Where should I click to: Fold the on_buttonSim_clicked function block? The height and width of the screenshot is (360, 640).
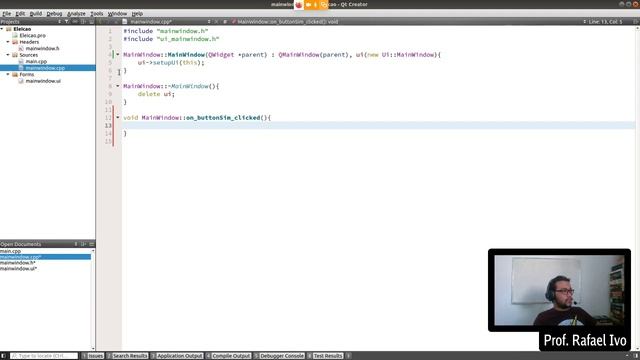coord(118,117)
